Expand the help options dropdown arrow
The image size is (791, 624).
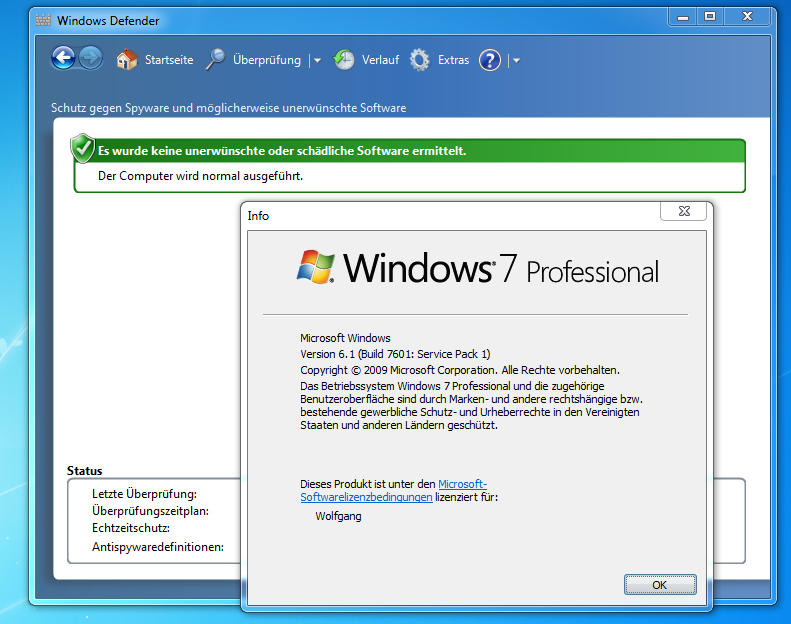516,61
